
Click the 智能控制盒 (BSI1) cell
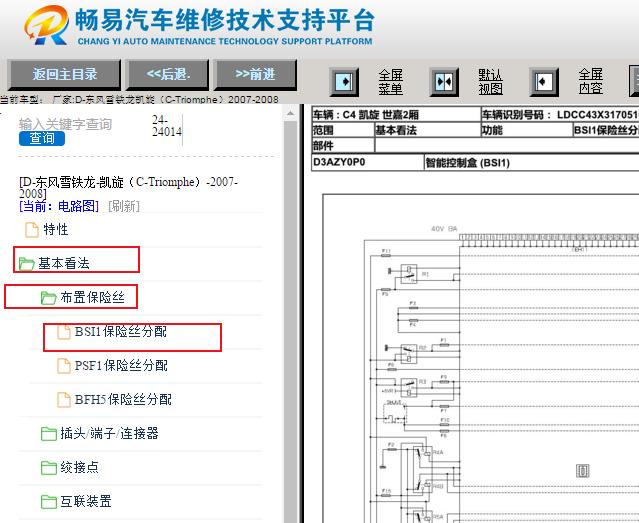coord(532,162)
